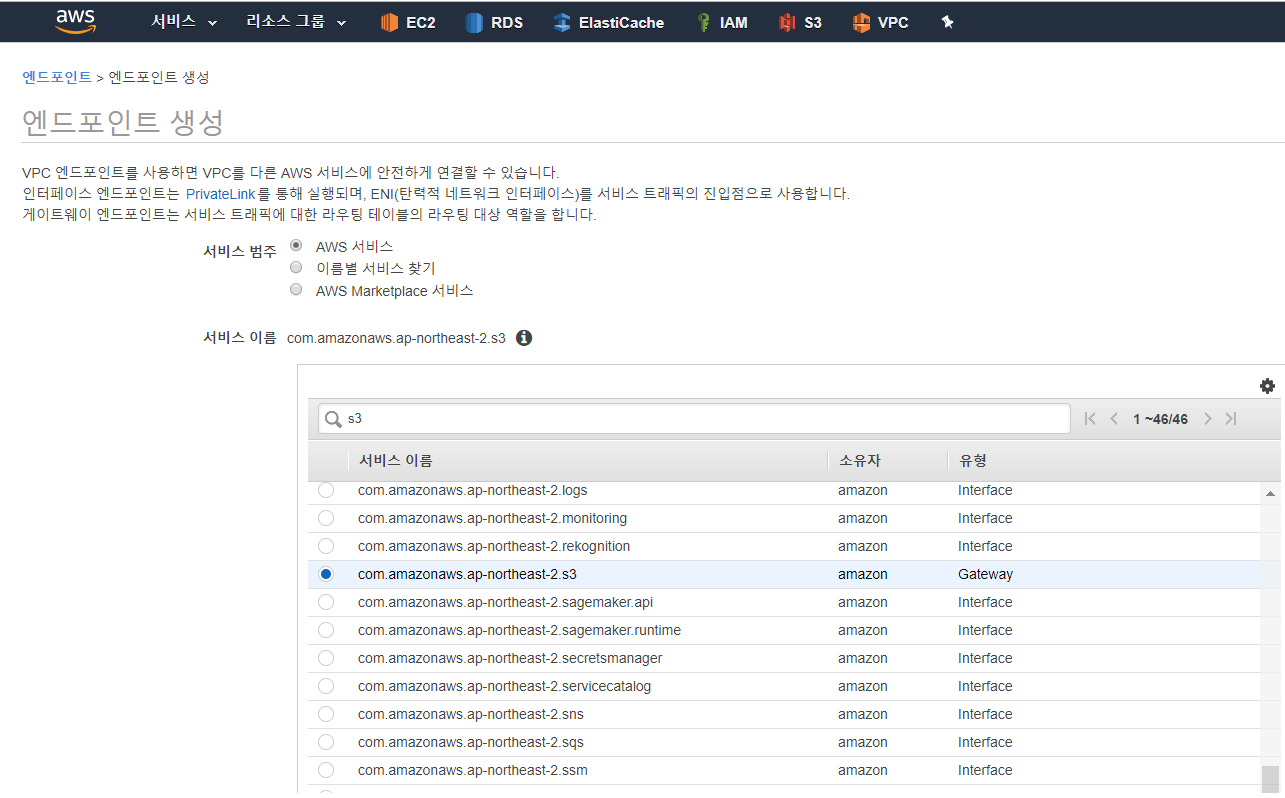This screenshot has width=1285, height=798.
Task: Click Interface type in logs row
Action: pos(985,490)
